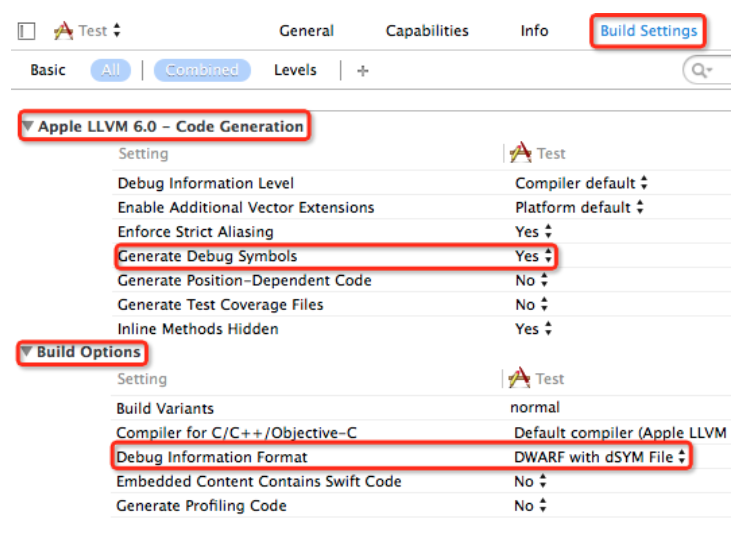Toggle the All settings filter
This screenshot has height=554, width=746.
click(110, 70)
